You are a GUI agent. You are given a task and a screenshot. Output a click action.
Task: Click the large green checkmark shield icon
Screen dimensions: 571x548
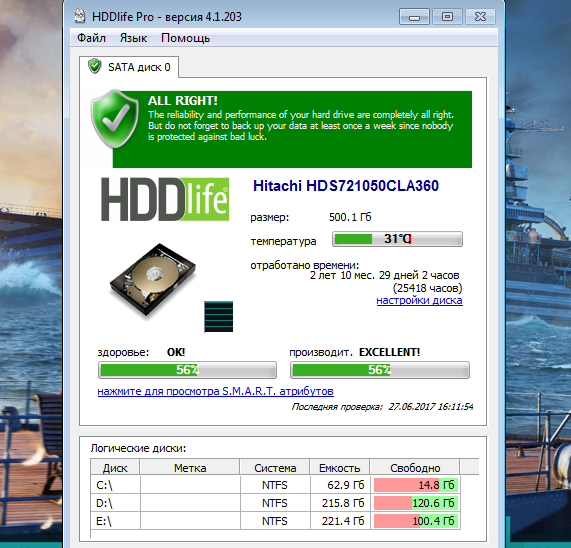click(115, 119)
